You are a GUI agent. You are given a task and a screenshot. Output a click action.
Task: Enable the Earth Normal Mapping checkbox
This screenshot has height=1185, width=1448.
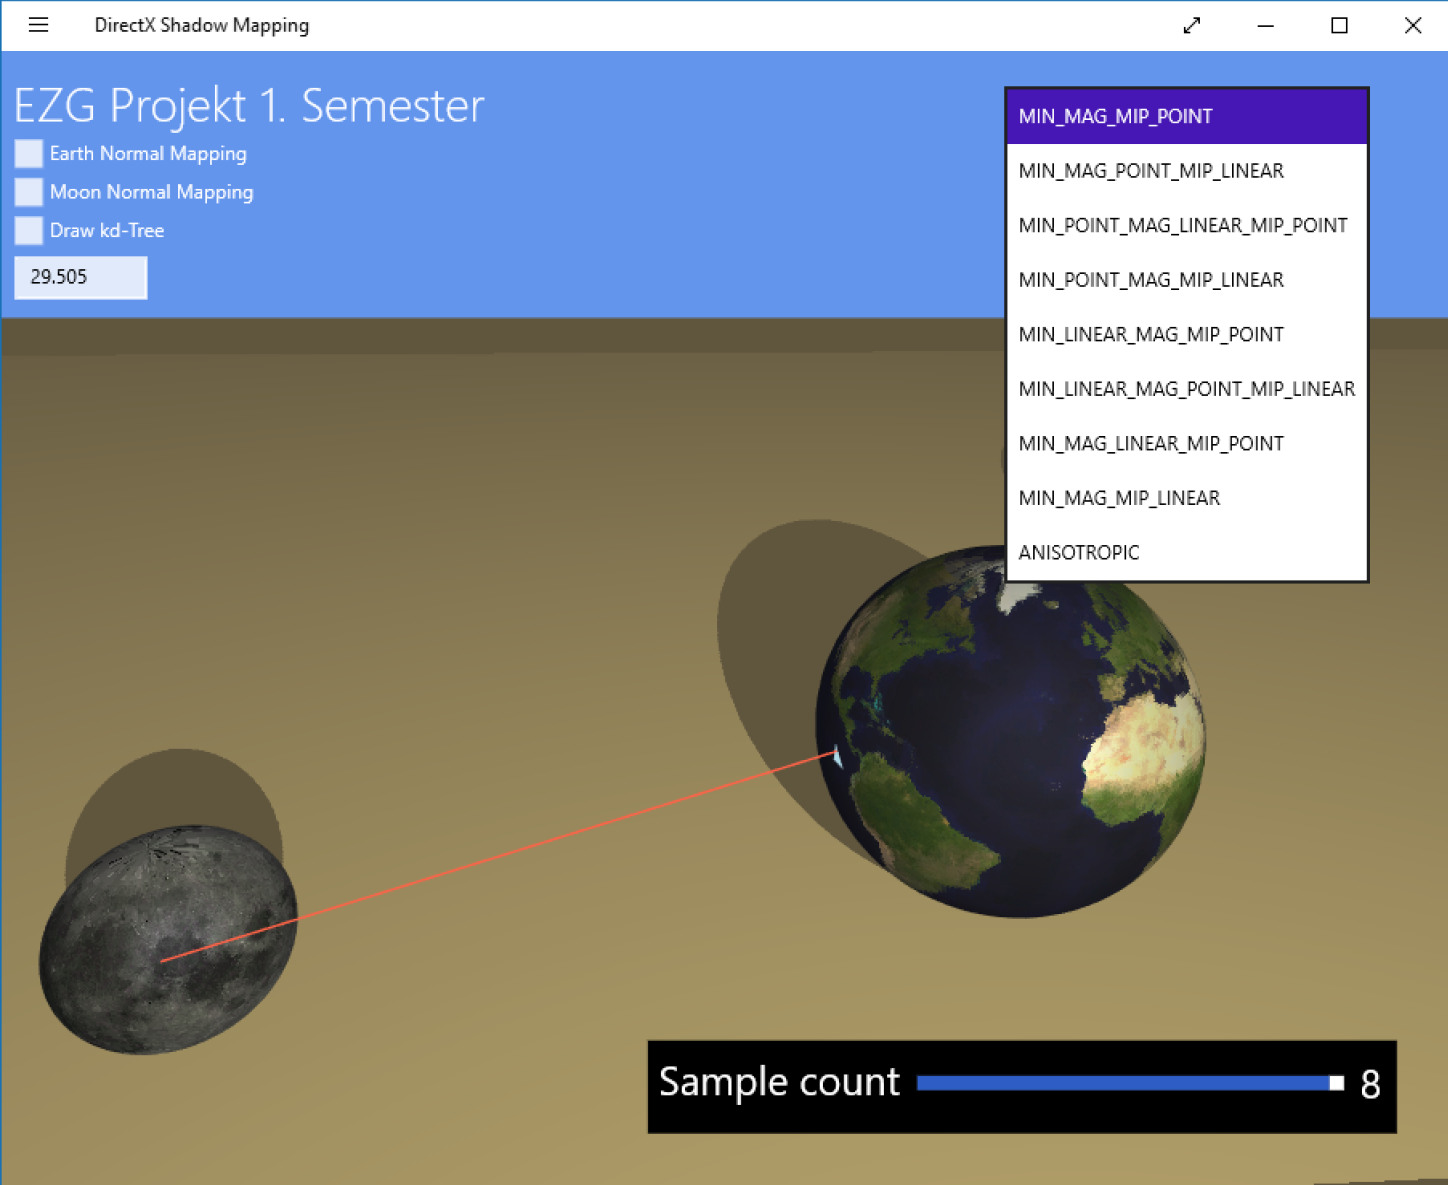click(x=29, y=153)
